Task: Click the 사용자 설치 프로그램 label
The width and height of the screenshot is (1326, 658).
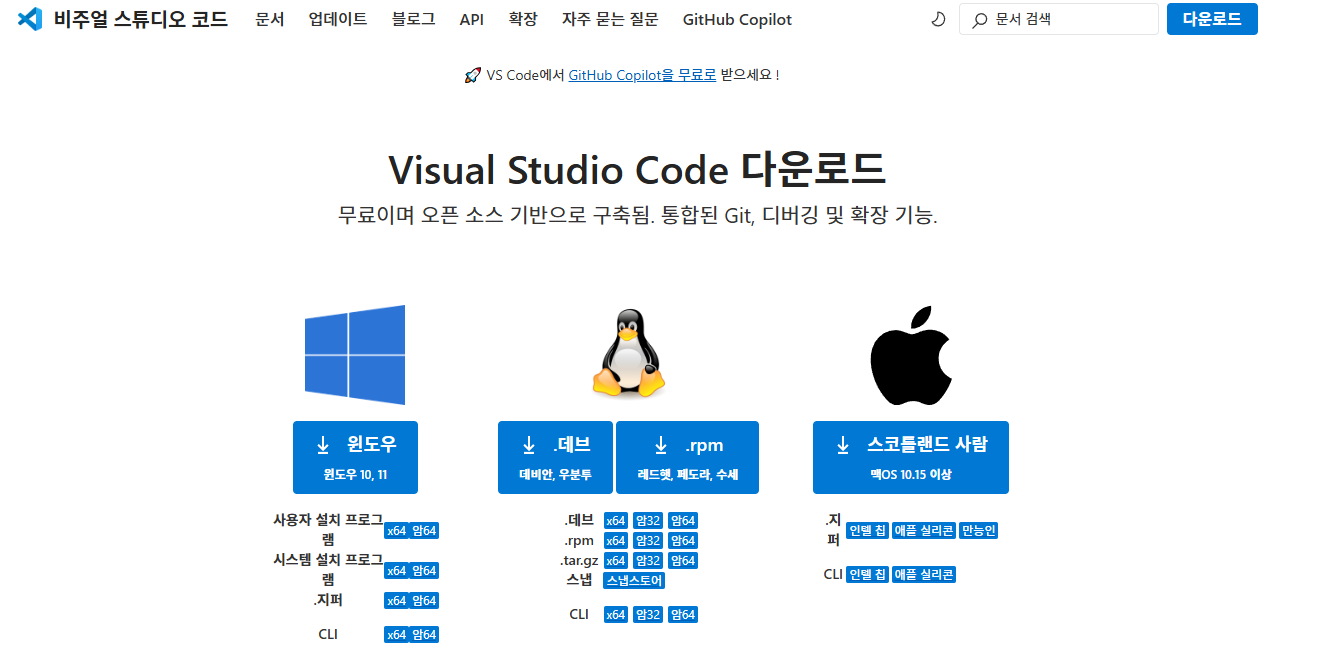Action: tap(328, 529)
